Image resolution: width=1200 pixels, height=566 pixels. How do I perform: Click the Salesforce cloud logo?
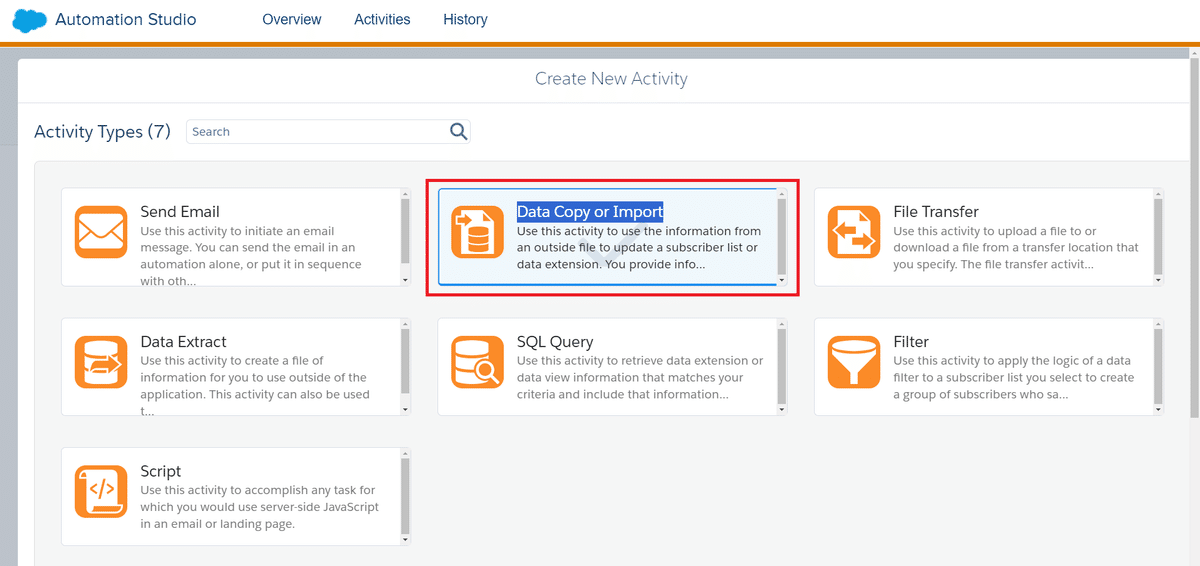(30, 20)
